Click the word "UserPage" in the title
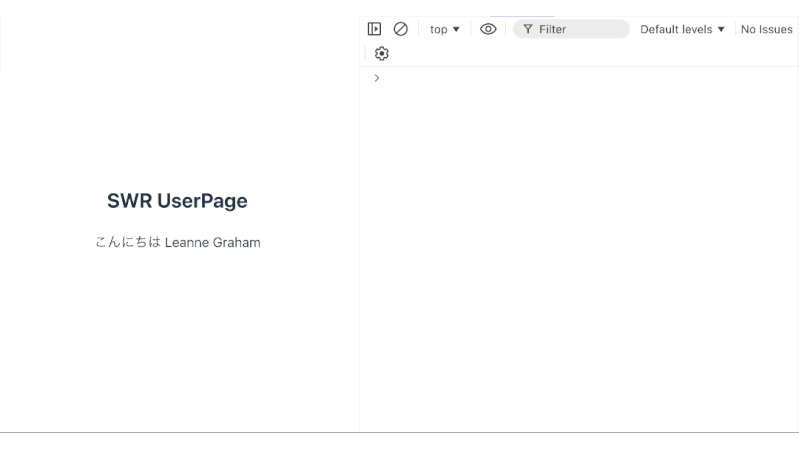 (202, 201)
